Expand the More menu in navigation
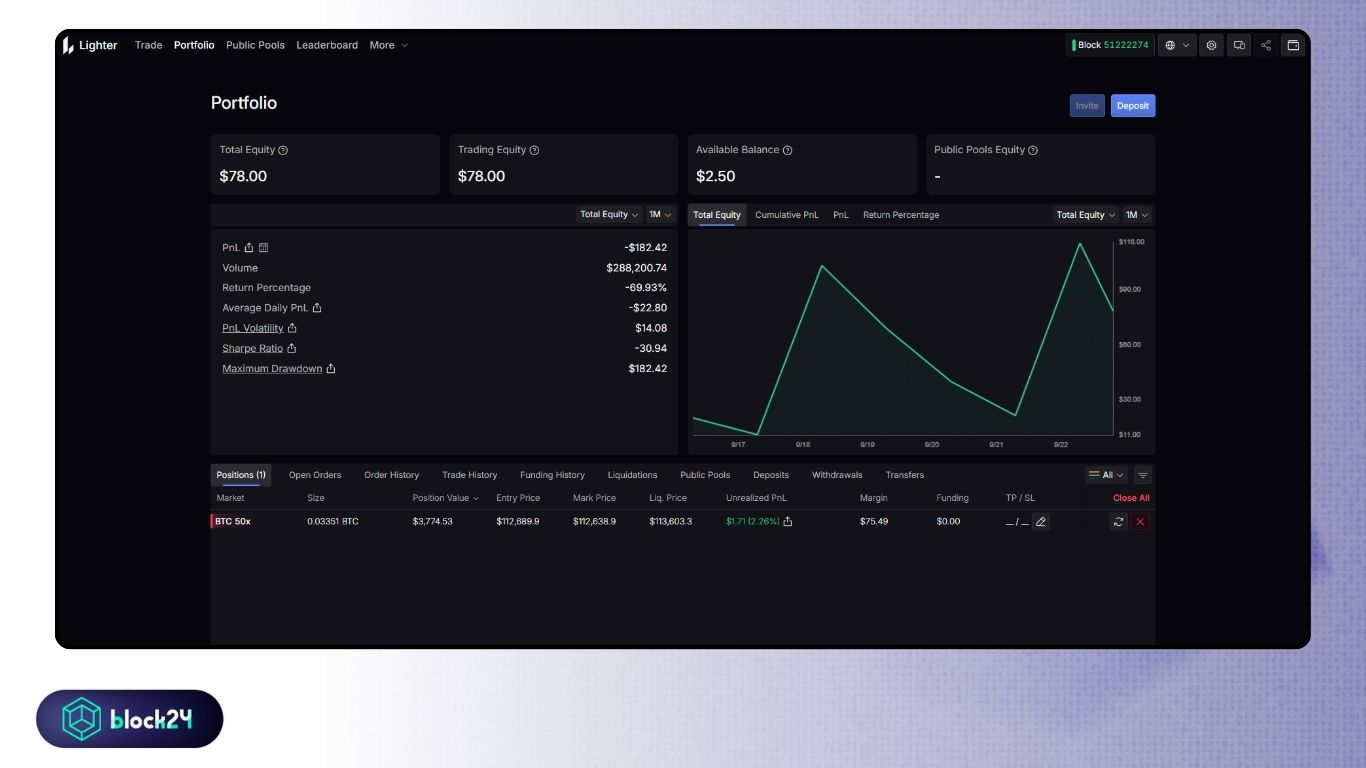The width and height of the screenshot is (1366, 768). (388, 45)
